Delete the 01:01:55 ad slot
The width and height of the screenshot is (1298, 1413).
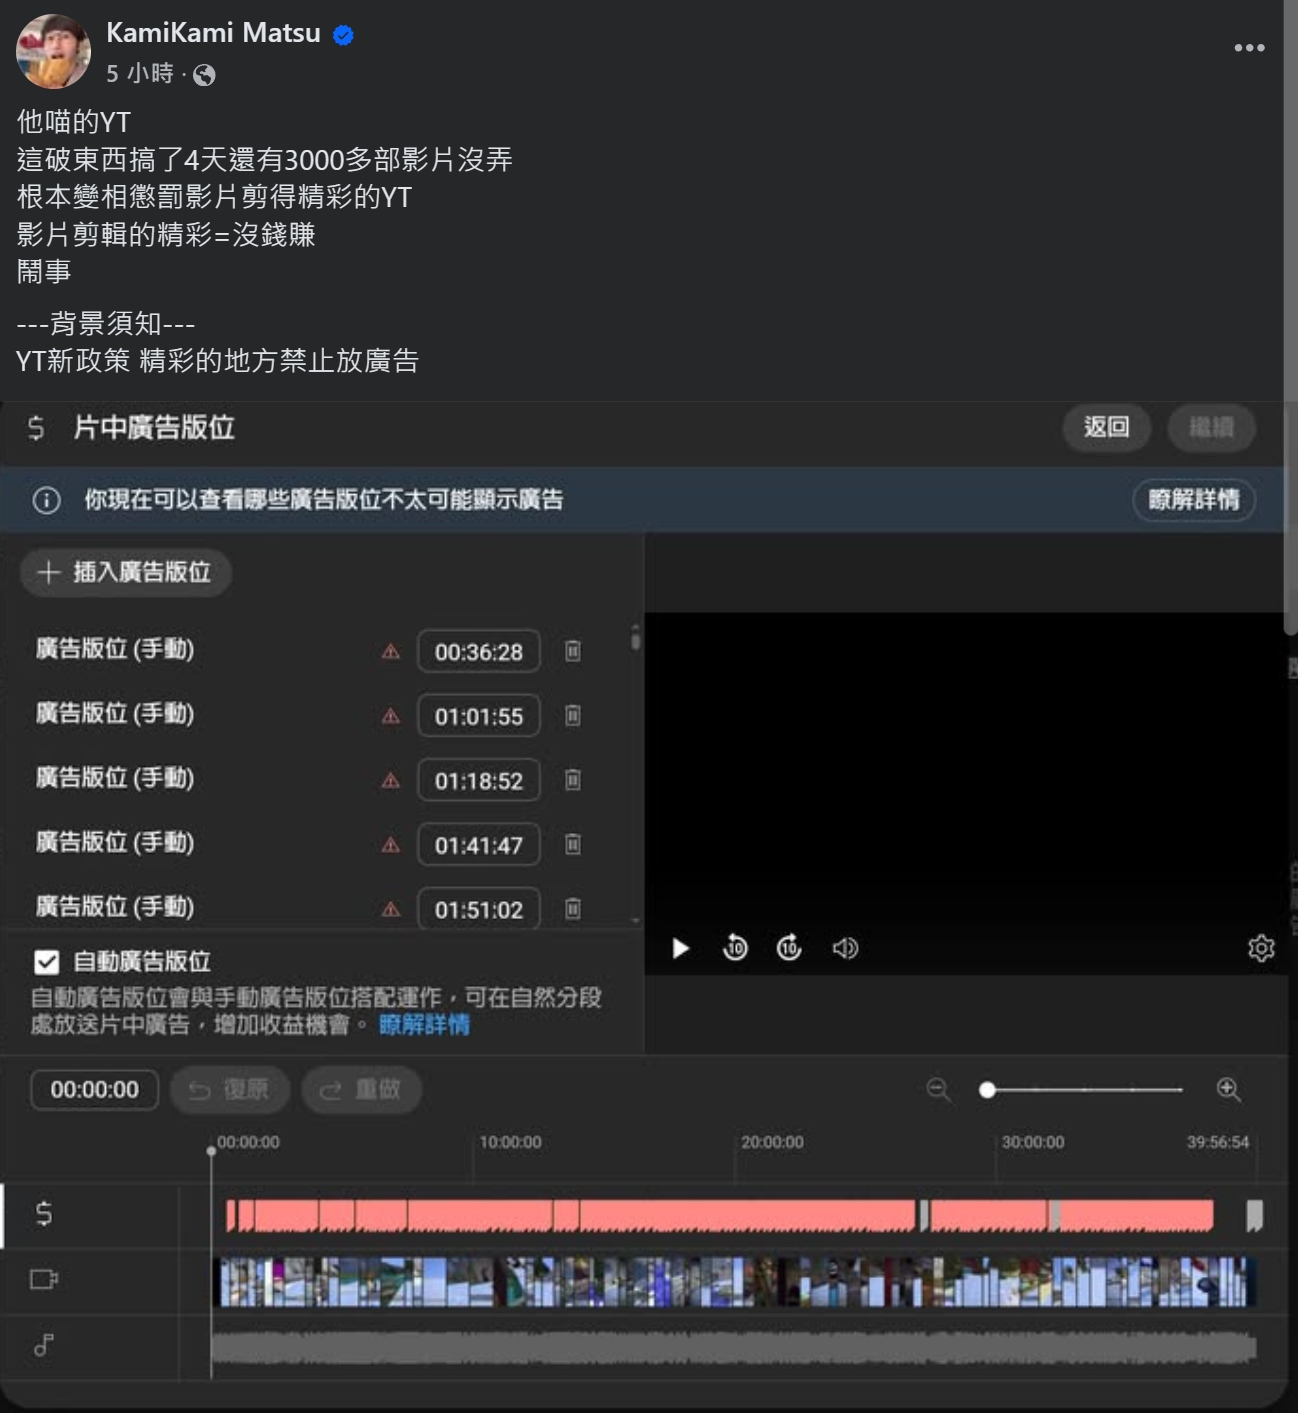(573, 716)
